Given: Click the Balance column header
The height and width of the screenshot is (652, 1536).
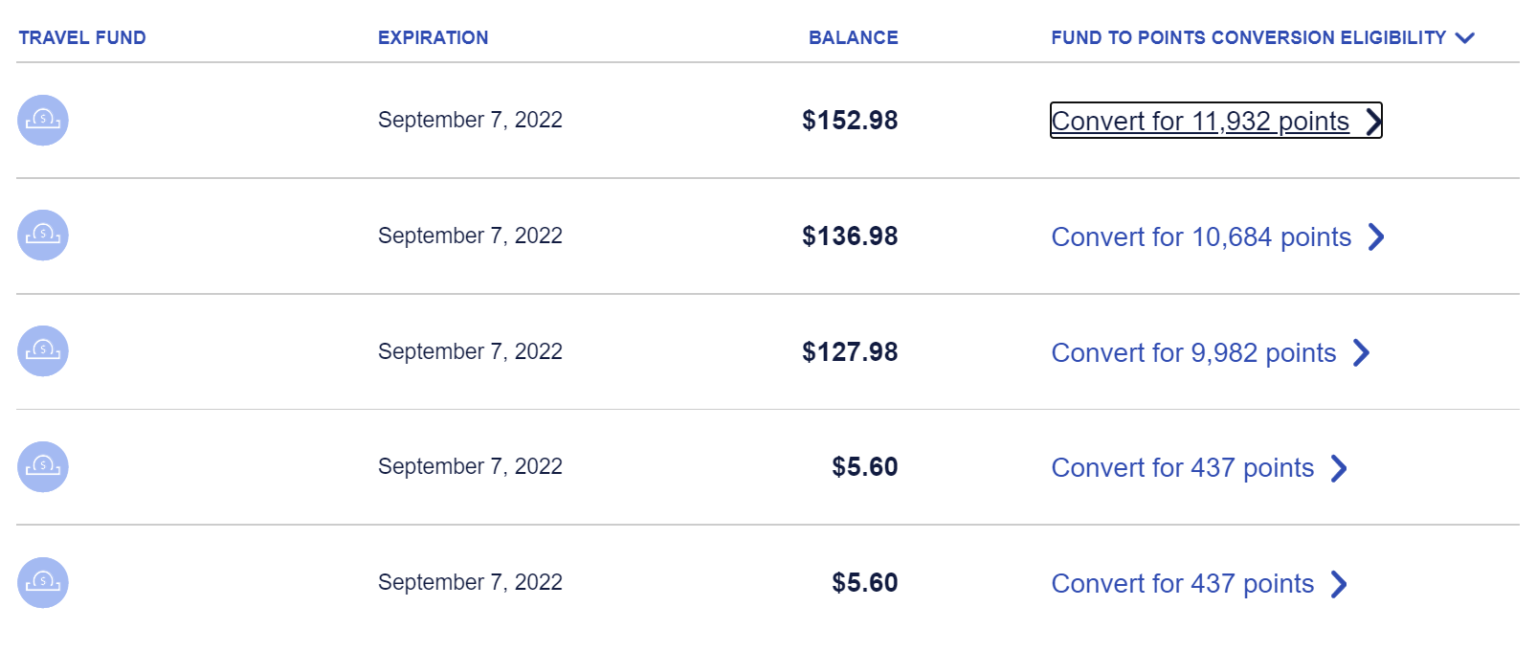Looking at the screenshot, I should (x=853, y=38).
